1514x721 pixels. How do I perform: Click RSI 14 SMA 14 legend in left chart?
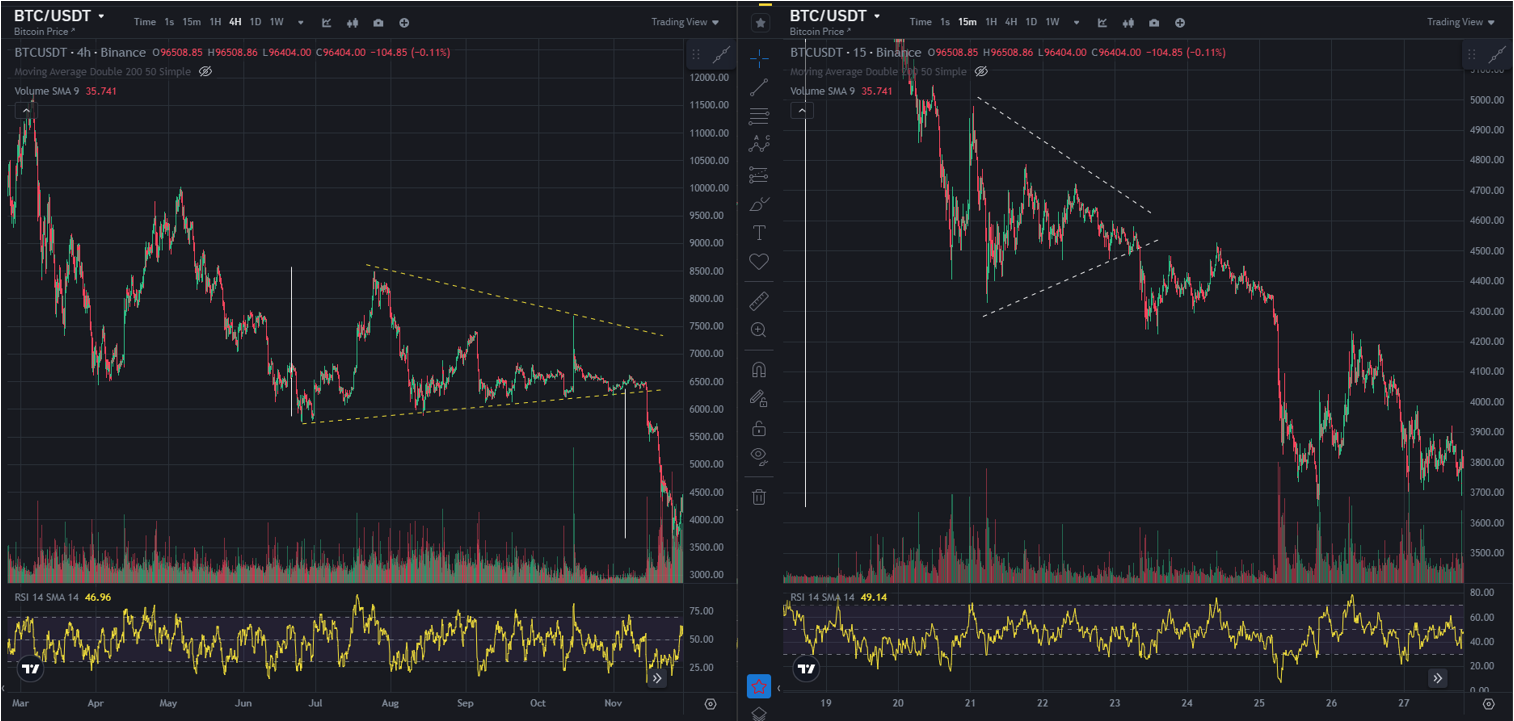tap(46, 597)
